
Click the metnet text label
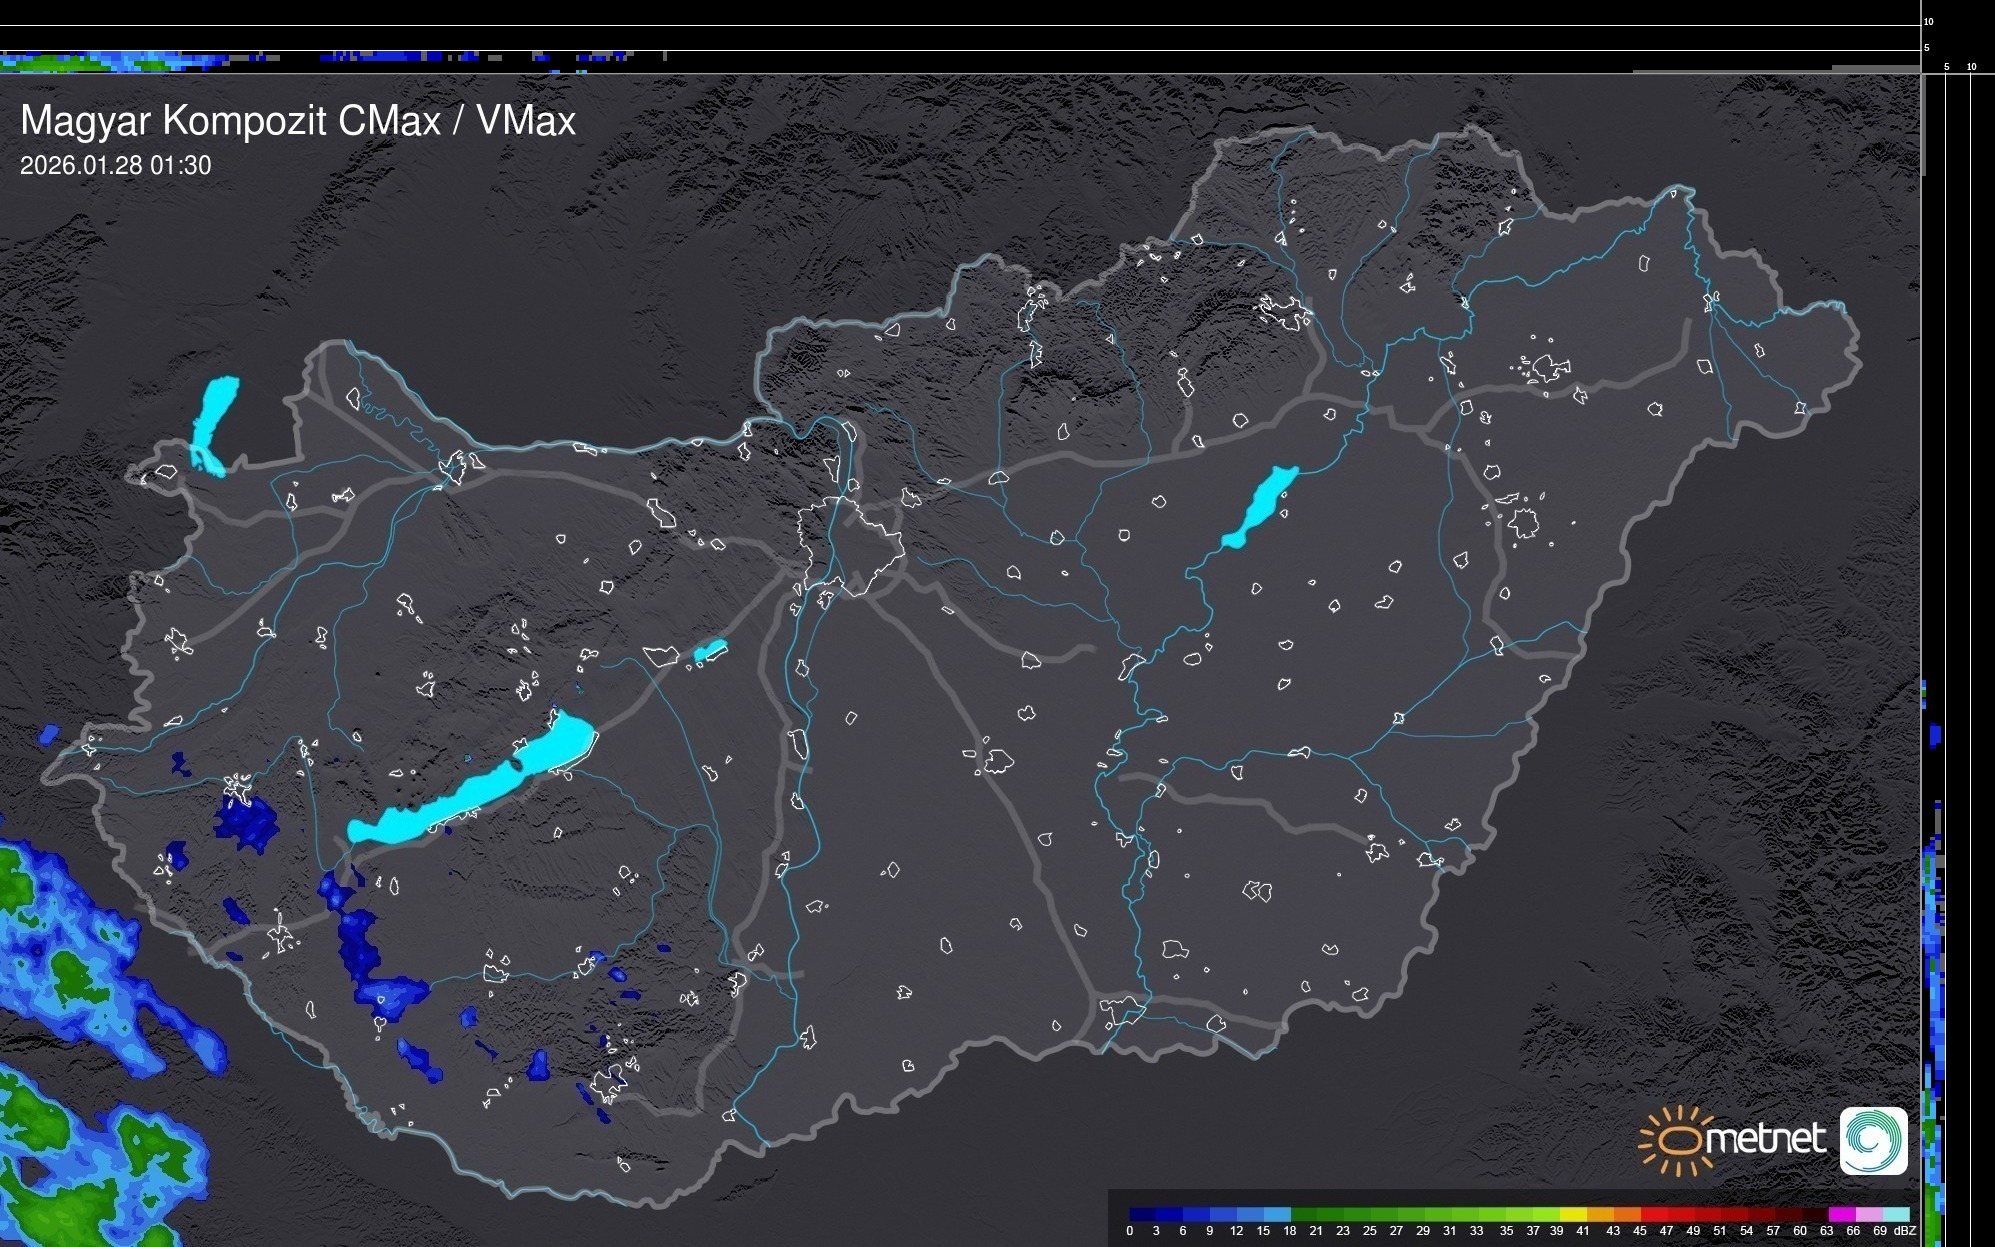click(1765, 1139)
